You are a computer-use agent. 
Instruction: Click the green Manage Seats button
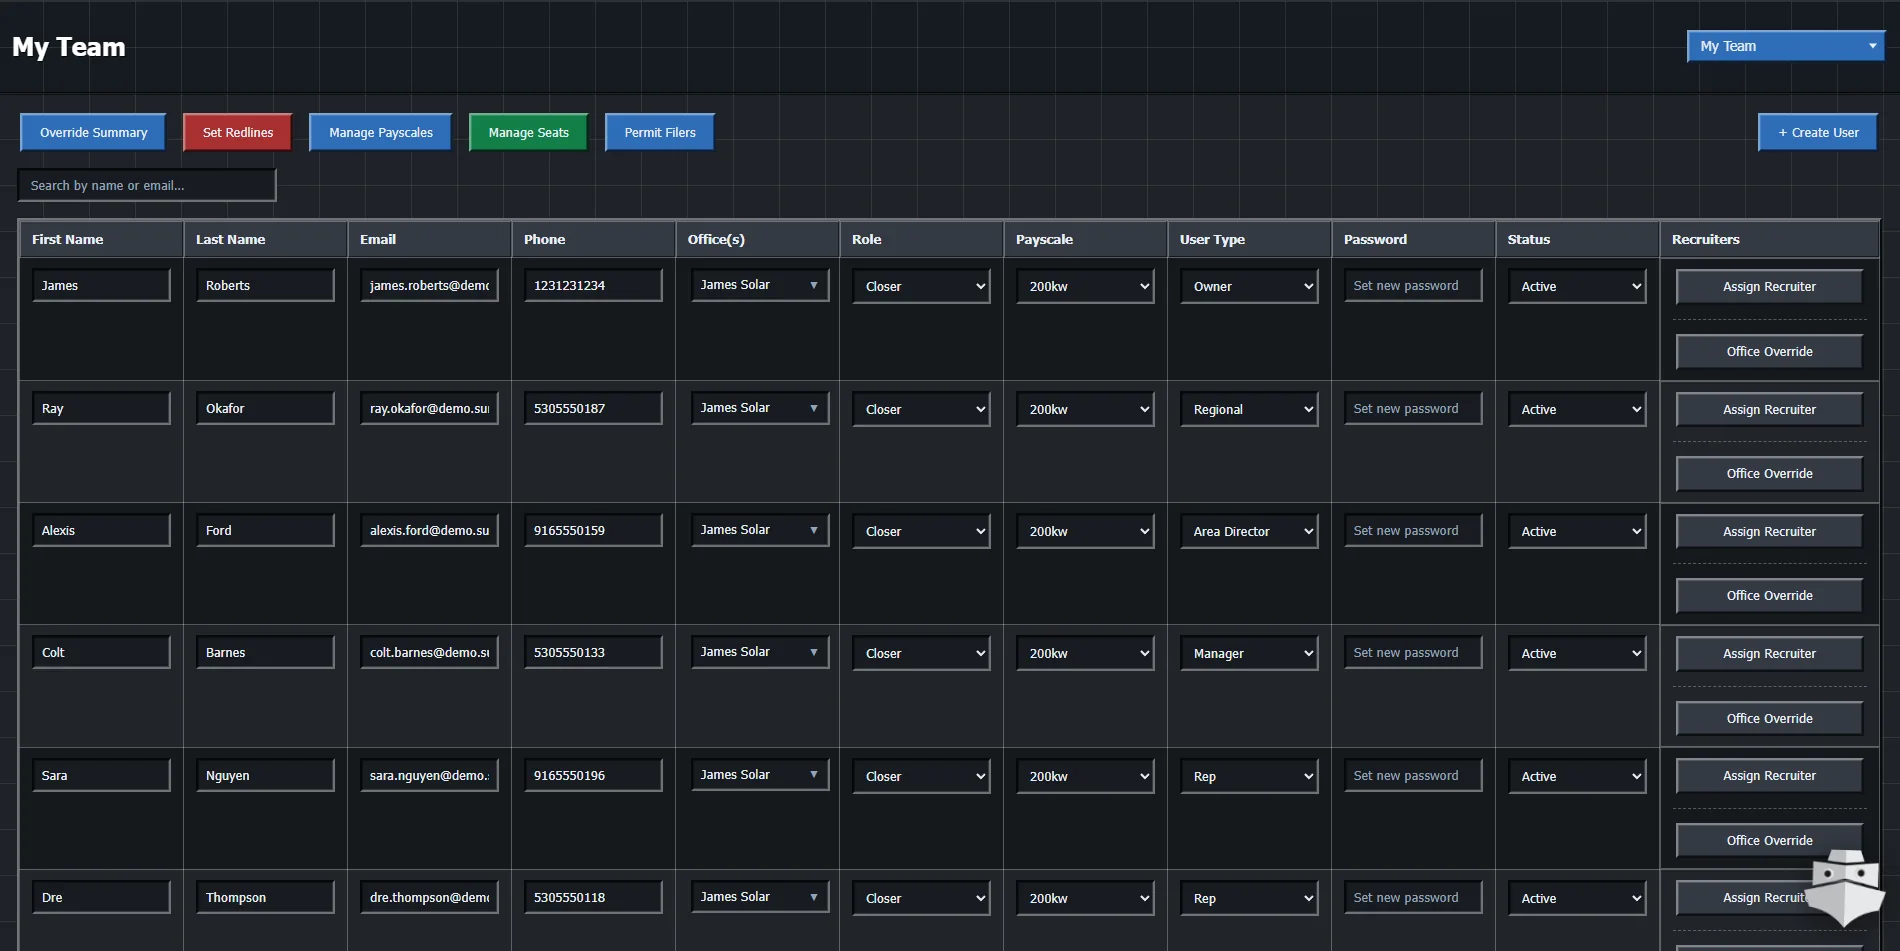[x=528, y=132]
